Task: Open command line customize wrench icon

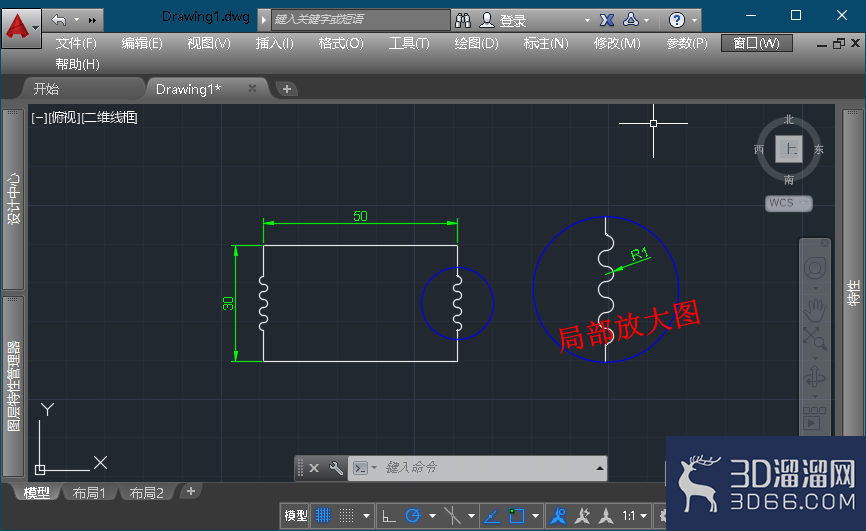Action: tap(336, 468)
